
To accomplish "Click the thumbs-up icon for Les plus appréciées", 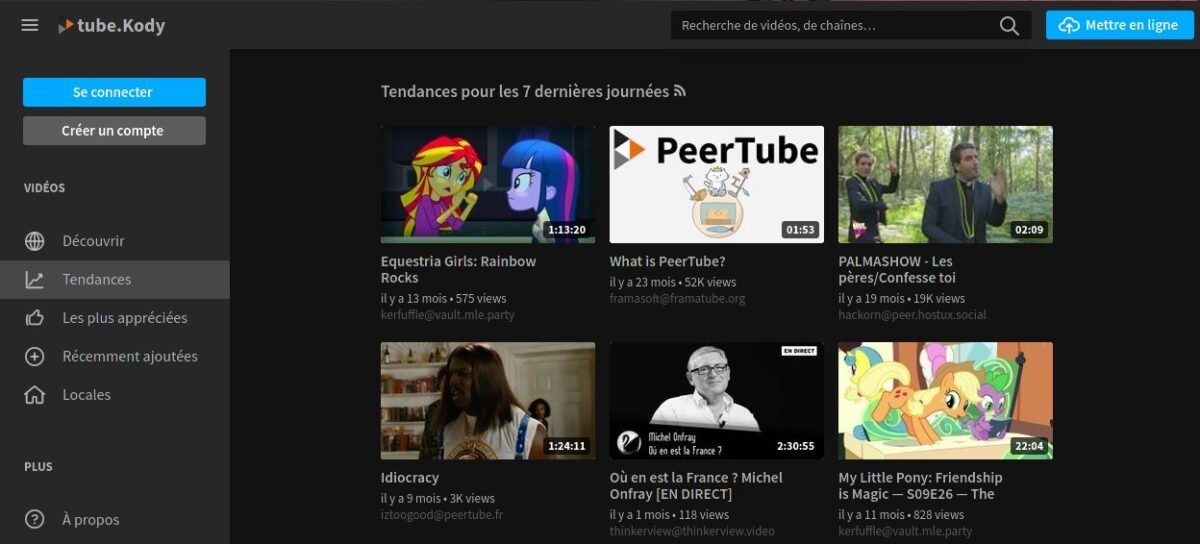I will coord(35,318).
